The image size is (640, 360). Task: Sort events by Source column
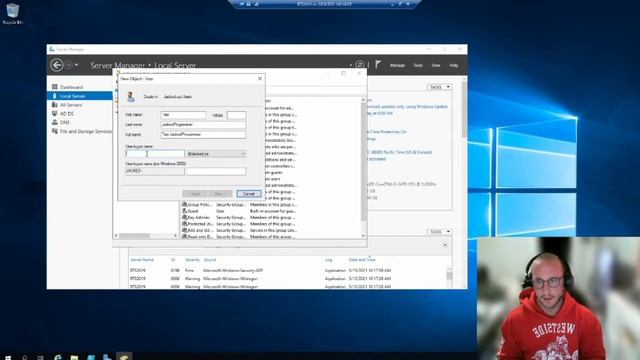(x=210, y=260)
